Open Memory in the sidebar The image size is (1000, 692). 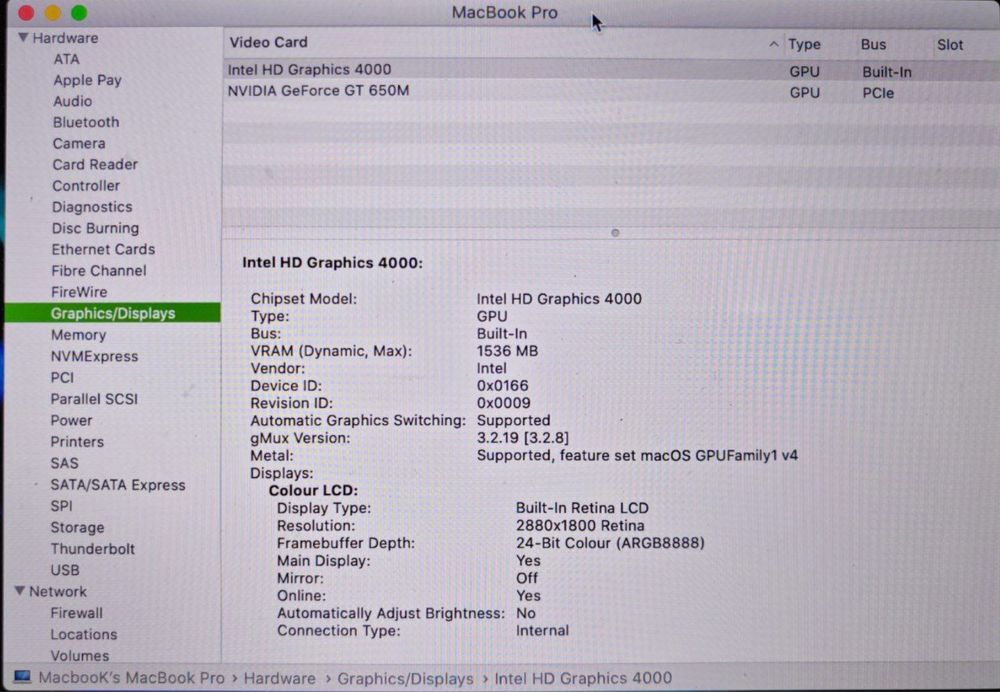click(x=78, y=335)
